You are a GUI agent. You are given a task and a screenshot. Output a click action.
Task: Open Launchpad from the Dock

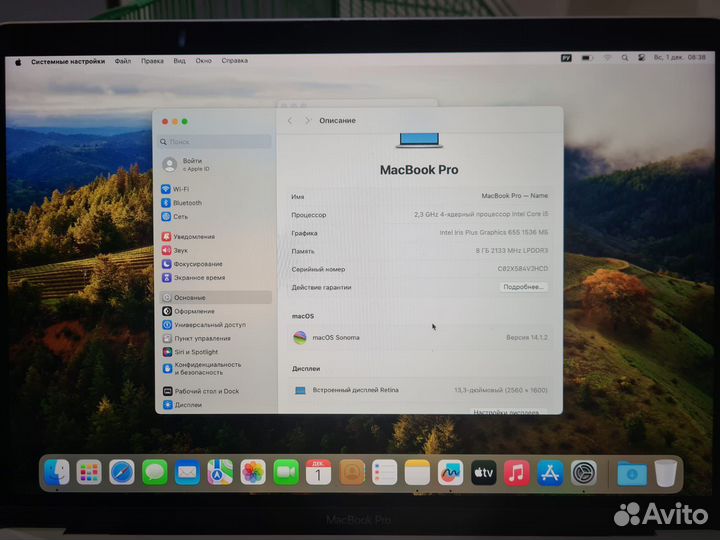click(89, 472)
